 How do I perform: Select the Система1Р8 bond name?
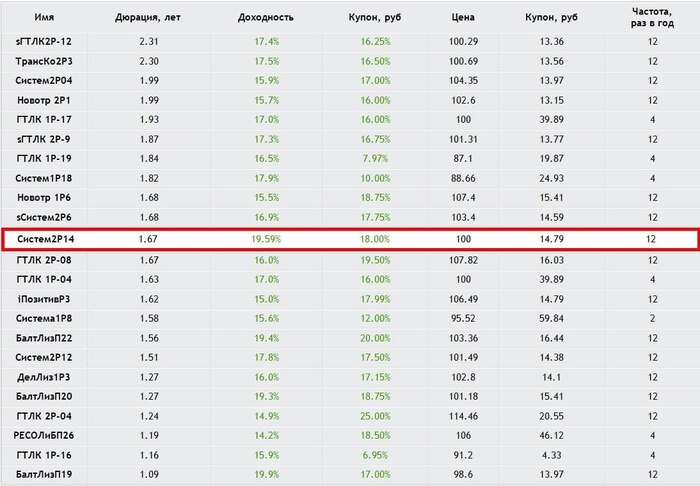tap(44, 319)
